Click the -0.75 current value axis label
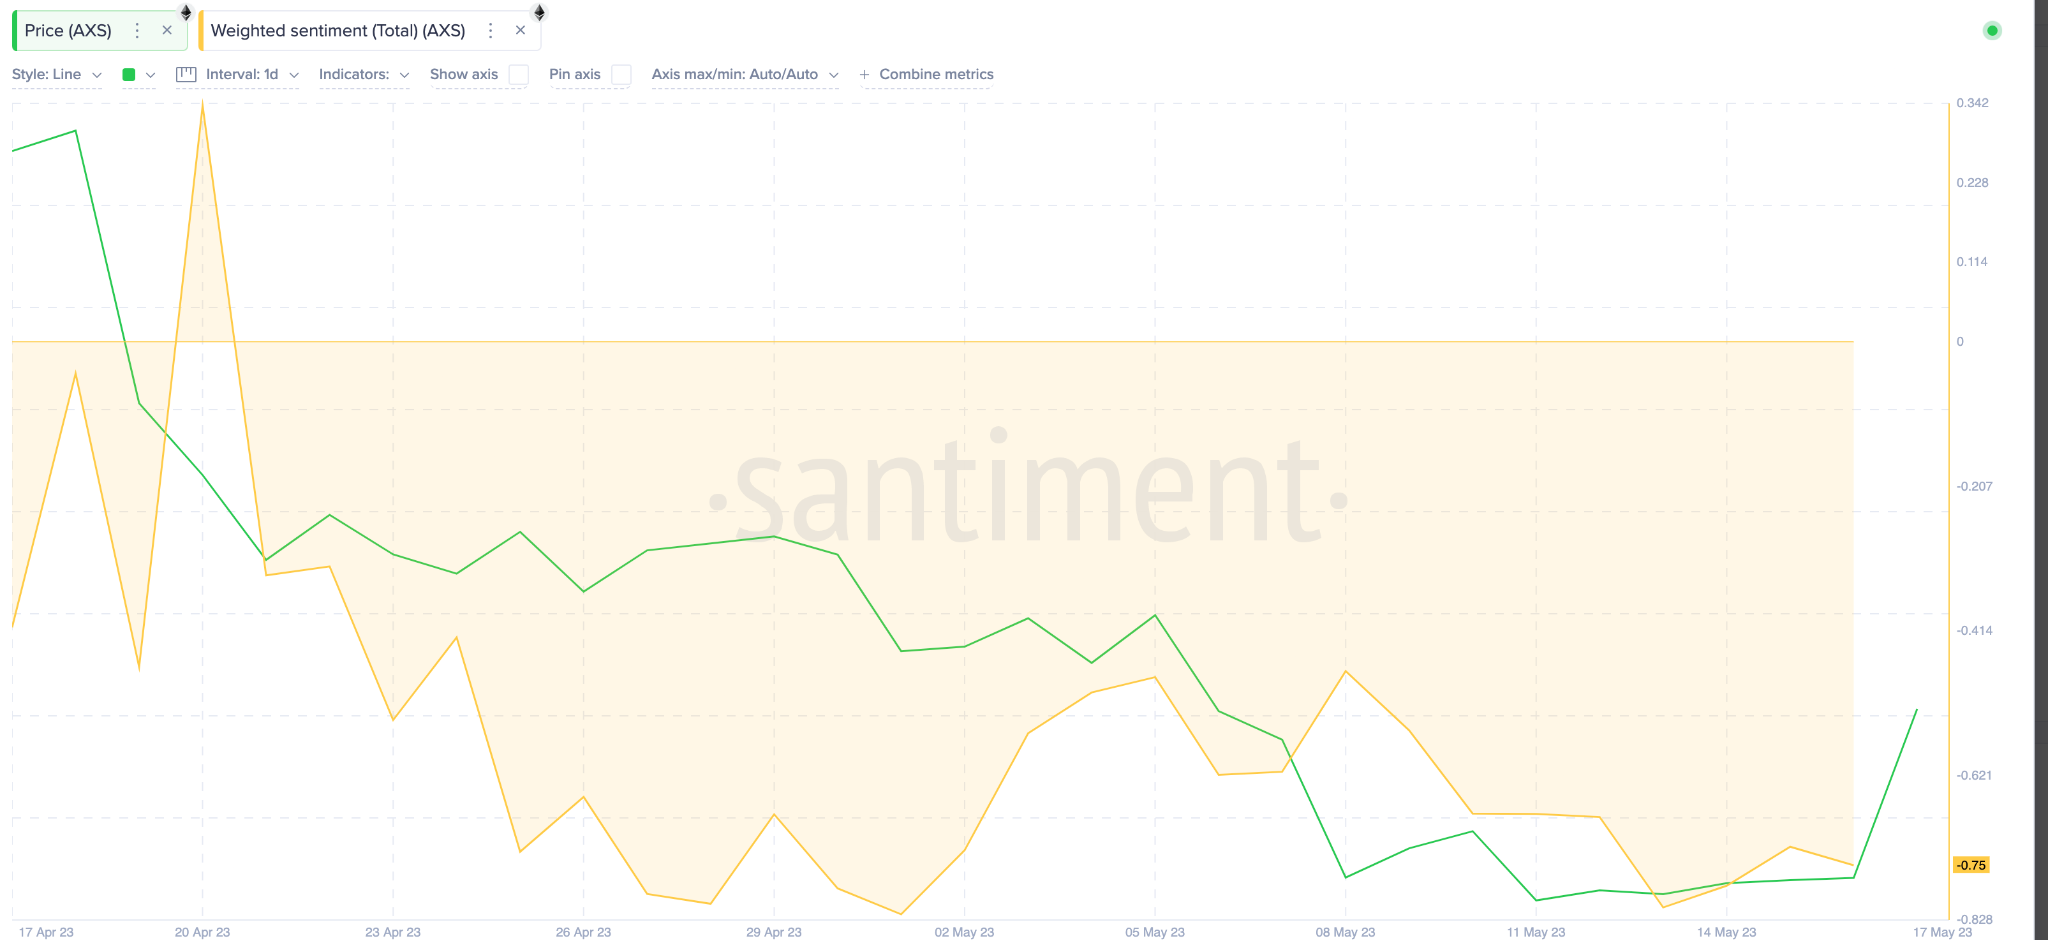Viewport: 2048px width, 940px height. [x=1971, y=865]
